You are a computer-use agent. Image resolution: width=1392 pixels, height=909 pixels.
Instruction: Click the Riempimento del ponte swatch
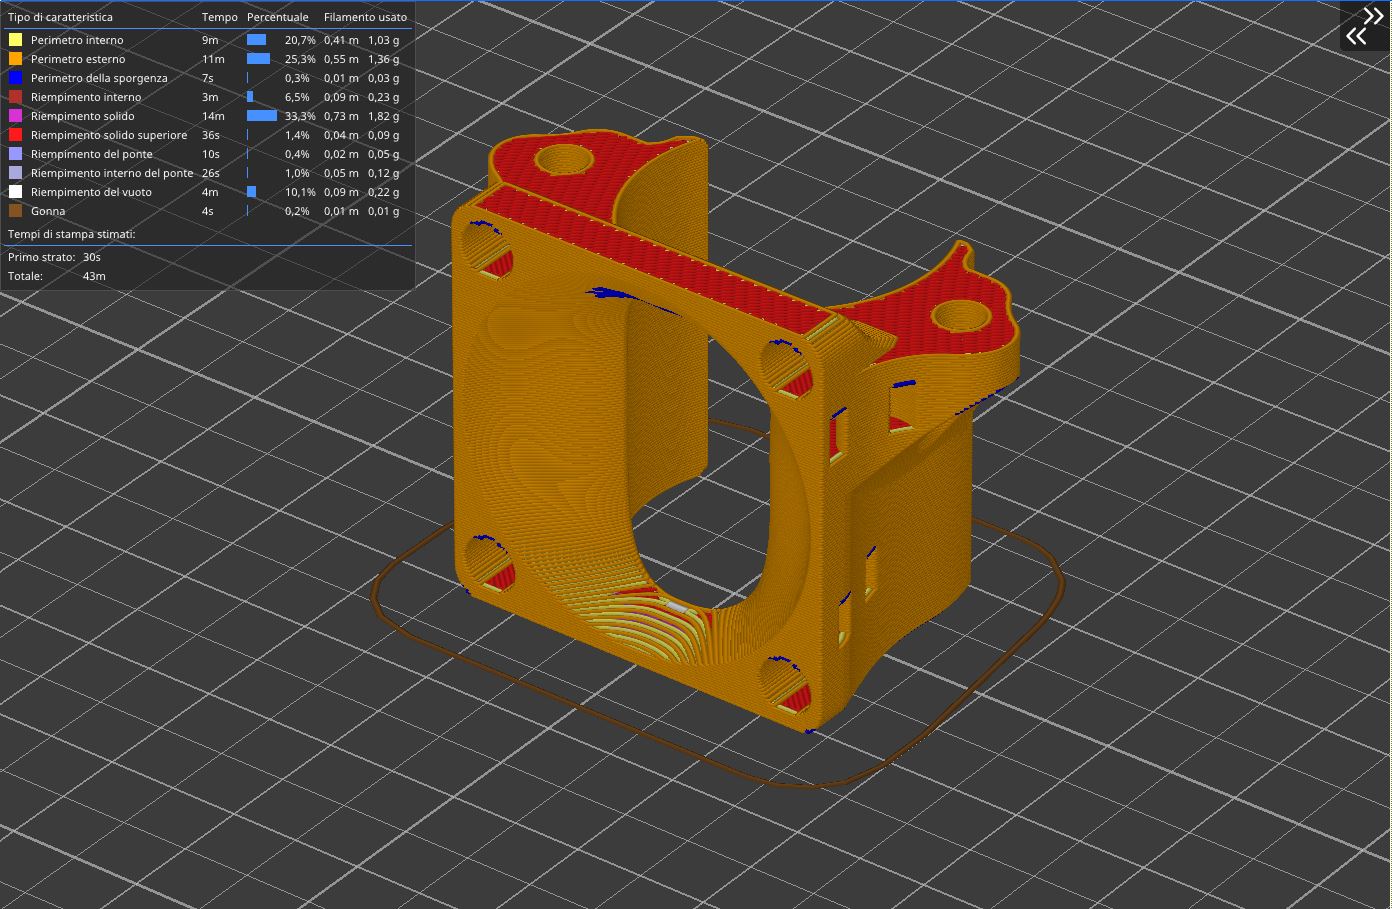(15, 154)
